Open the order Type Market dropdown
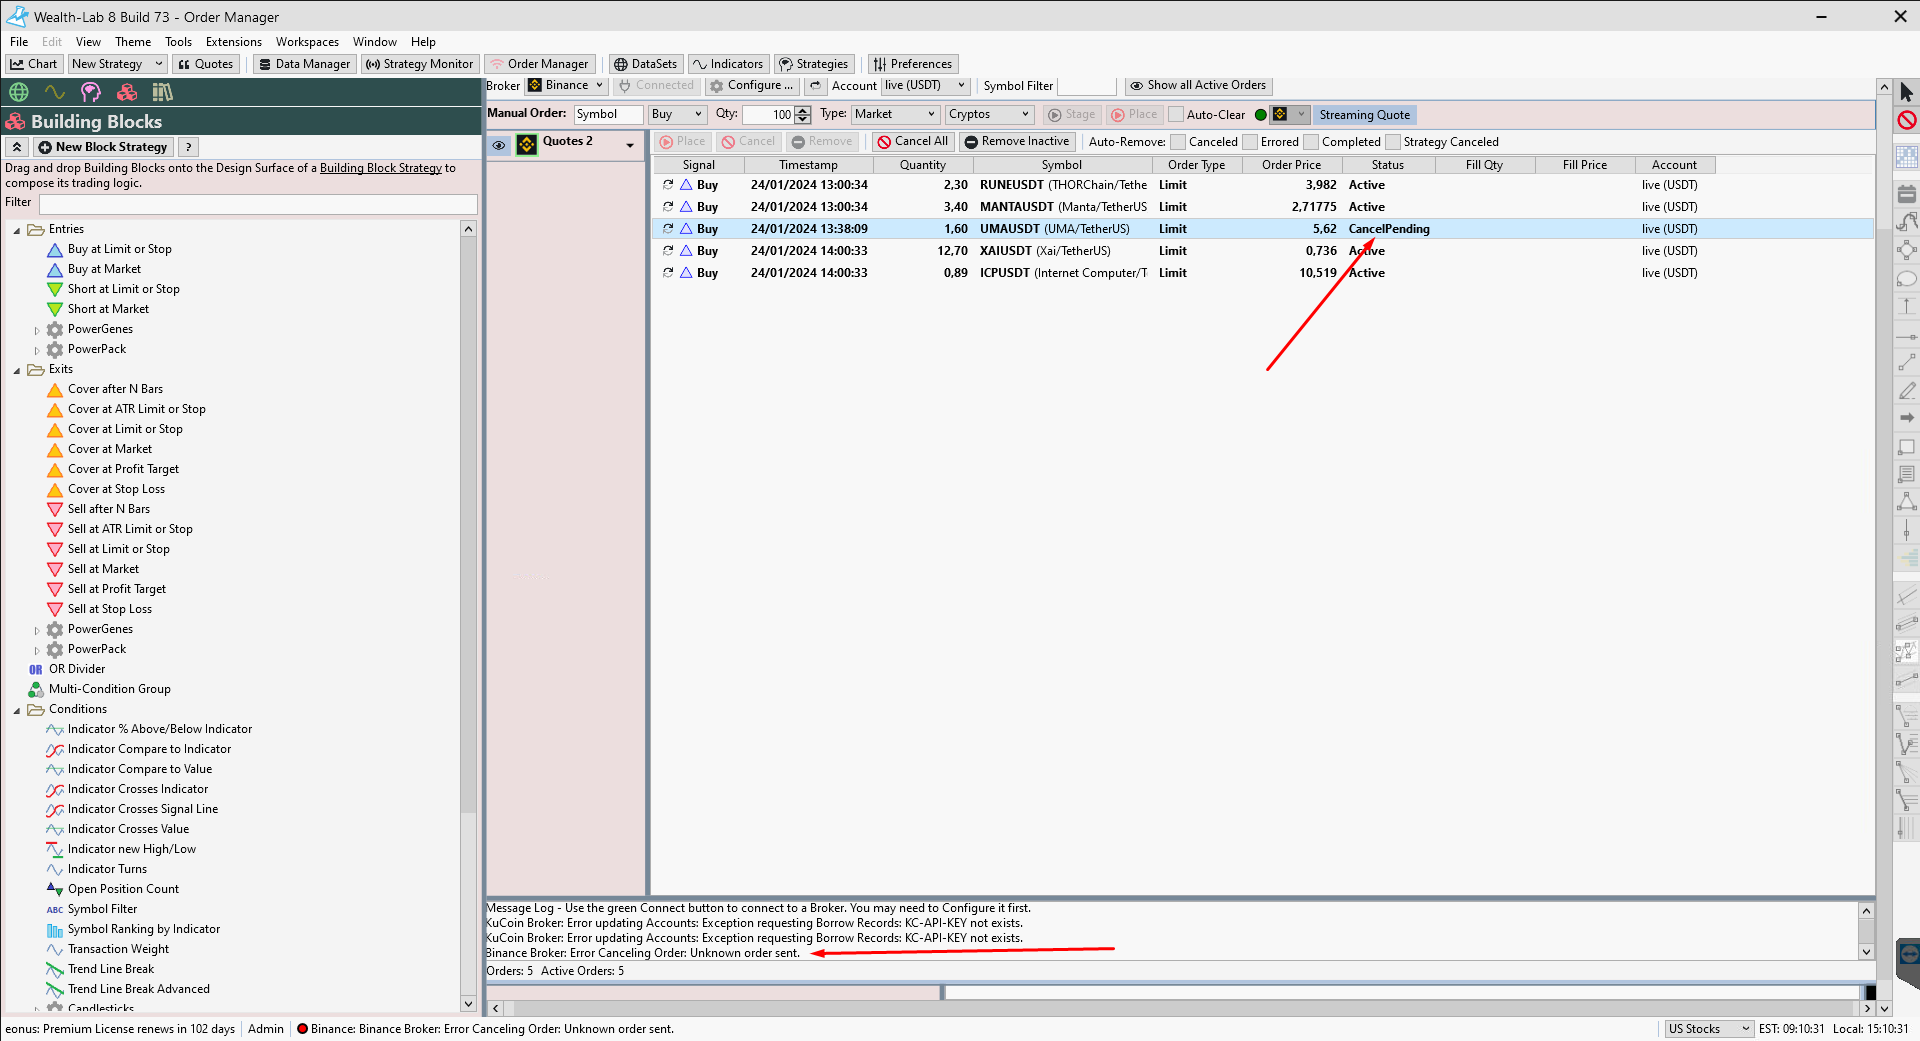 coord(895,115)
